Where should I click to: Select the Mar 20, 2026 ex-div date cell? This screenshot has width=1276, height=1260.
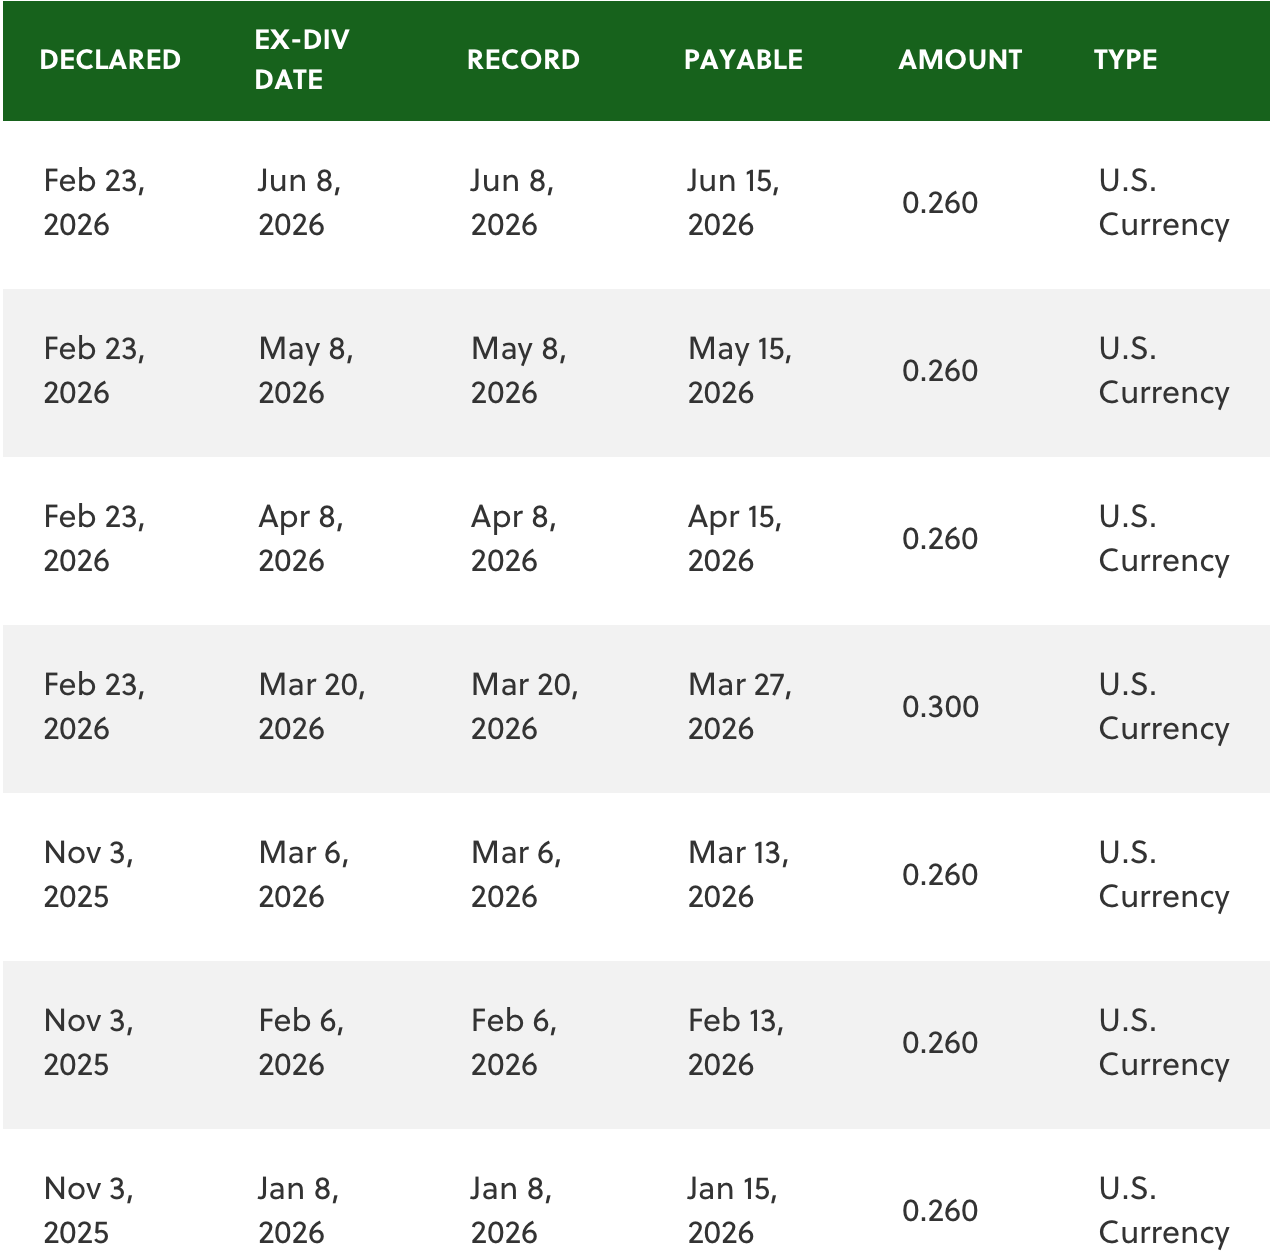[x=311, y=707]
